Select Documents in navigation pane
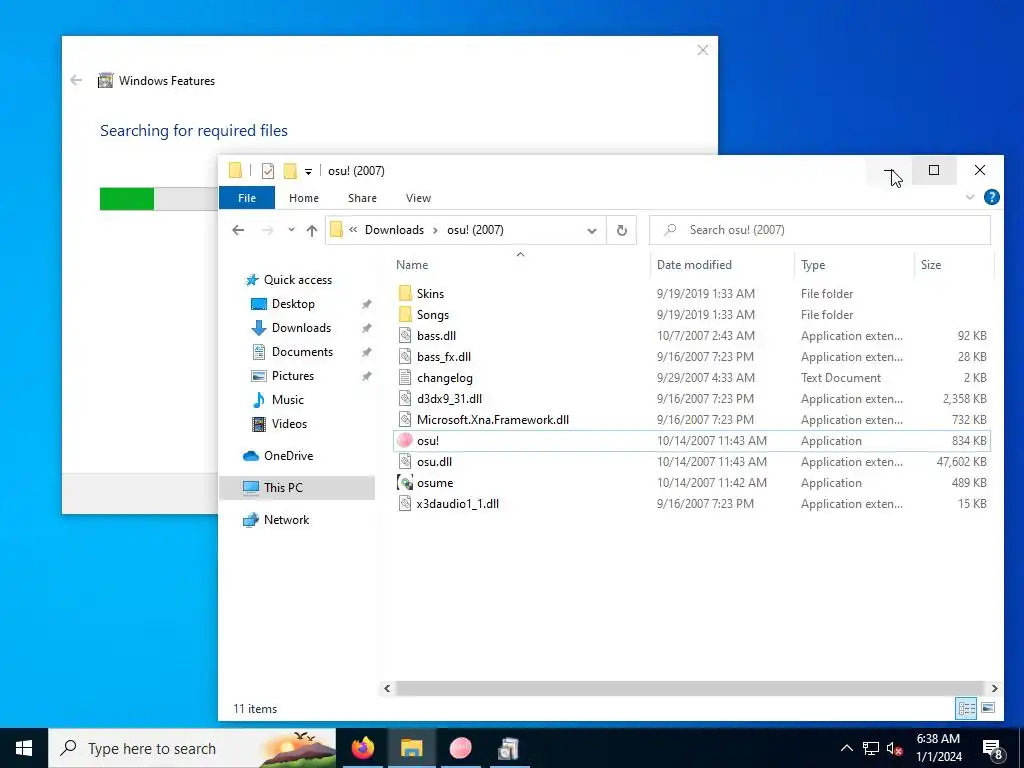Viewport: 1024px width, 768px height. click(x=302, y=352)
